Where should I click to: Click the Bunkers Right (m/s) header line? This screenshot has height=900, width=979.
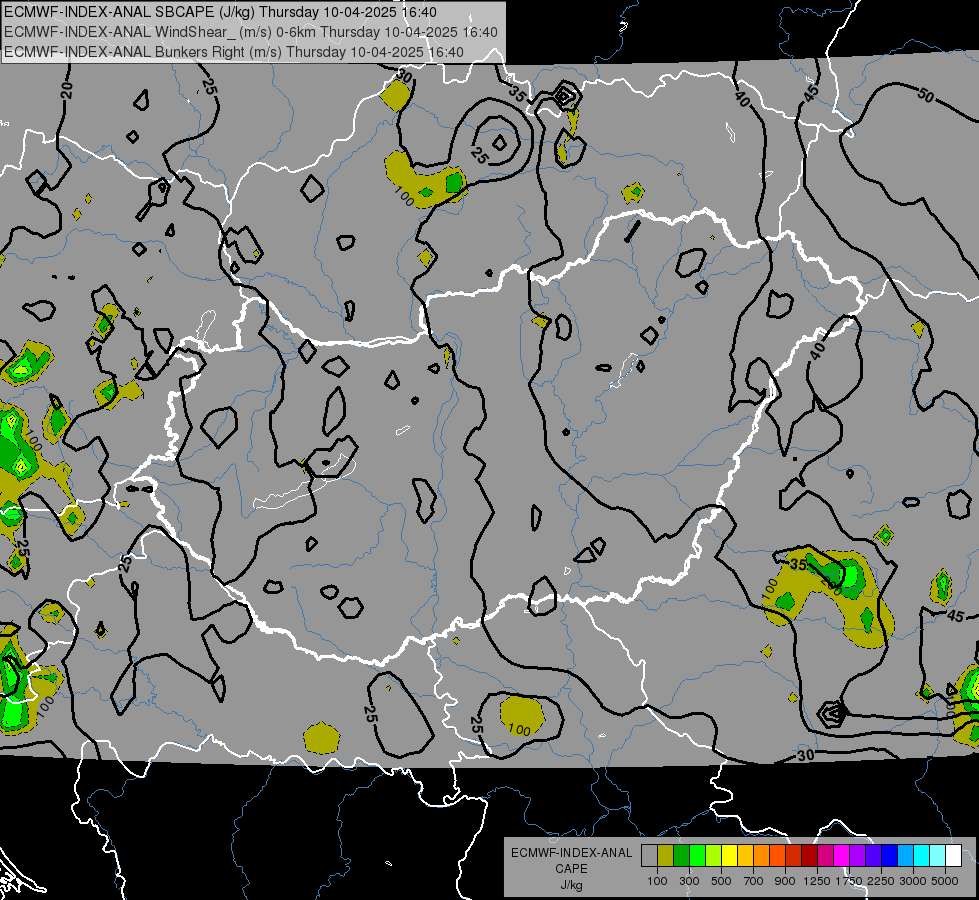pyautogui.click(x=234, y=52)
